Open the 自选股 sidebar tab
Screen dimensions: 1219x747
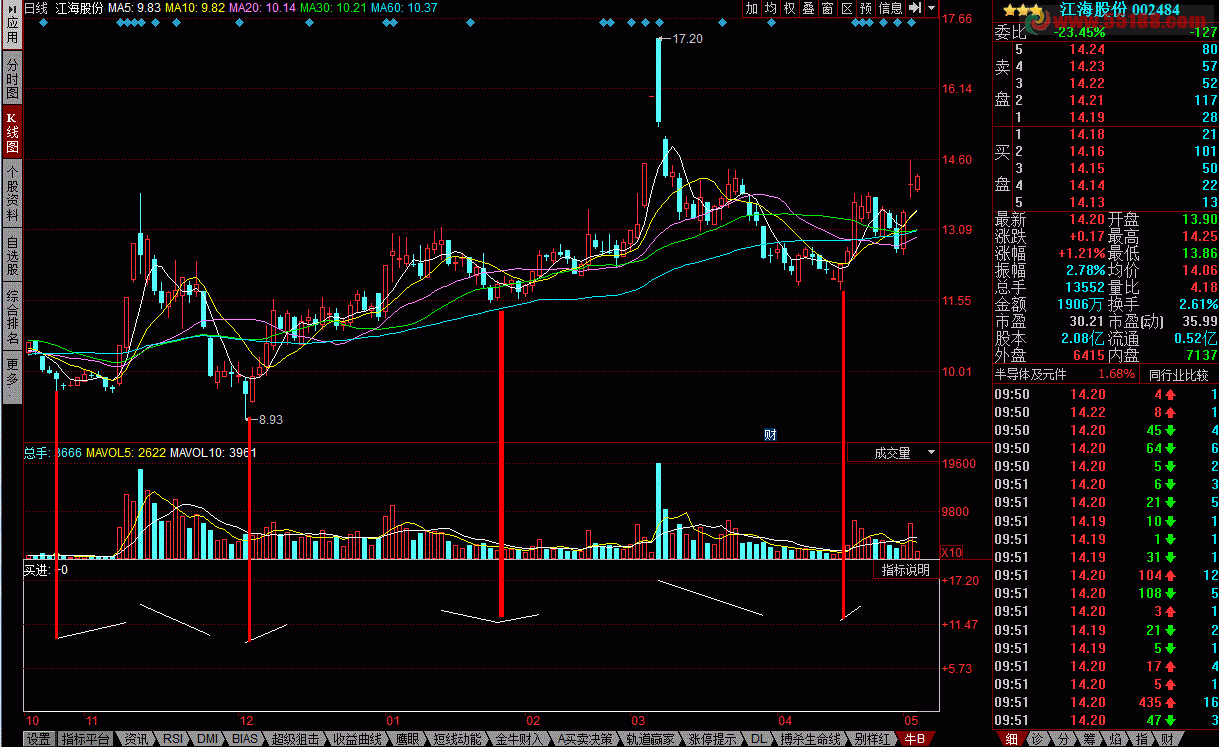click(x=12, y=256)
